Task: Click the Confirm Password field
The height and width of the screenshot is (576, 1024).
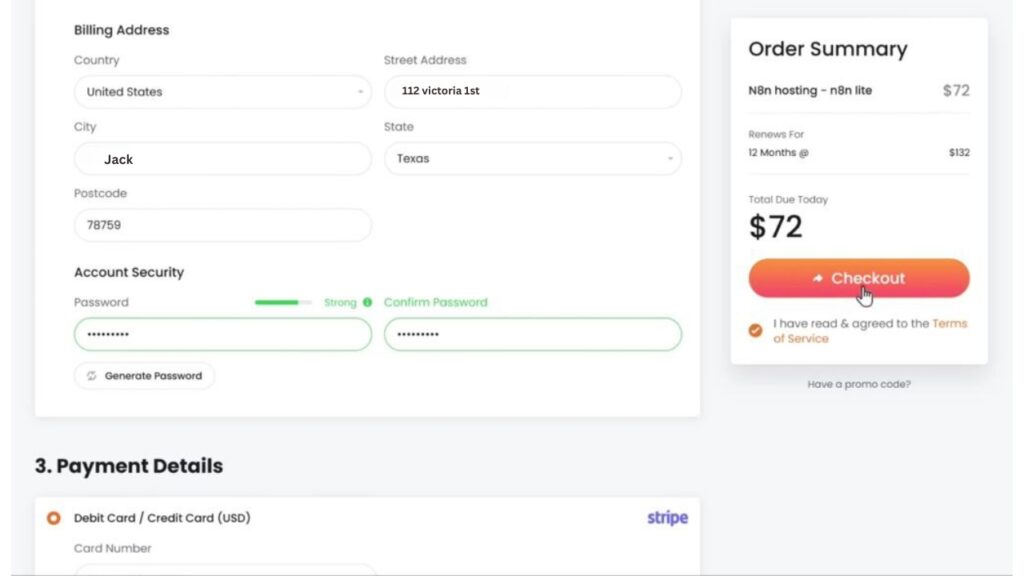Action: pos(532,334)
